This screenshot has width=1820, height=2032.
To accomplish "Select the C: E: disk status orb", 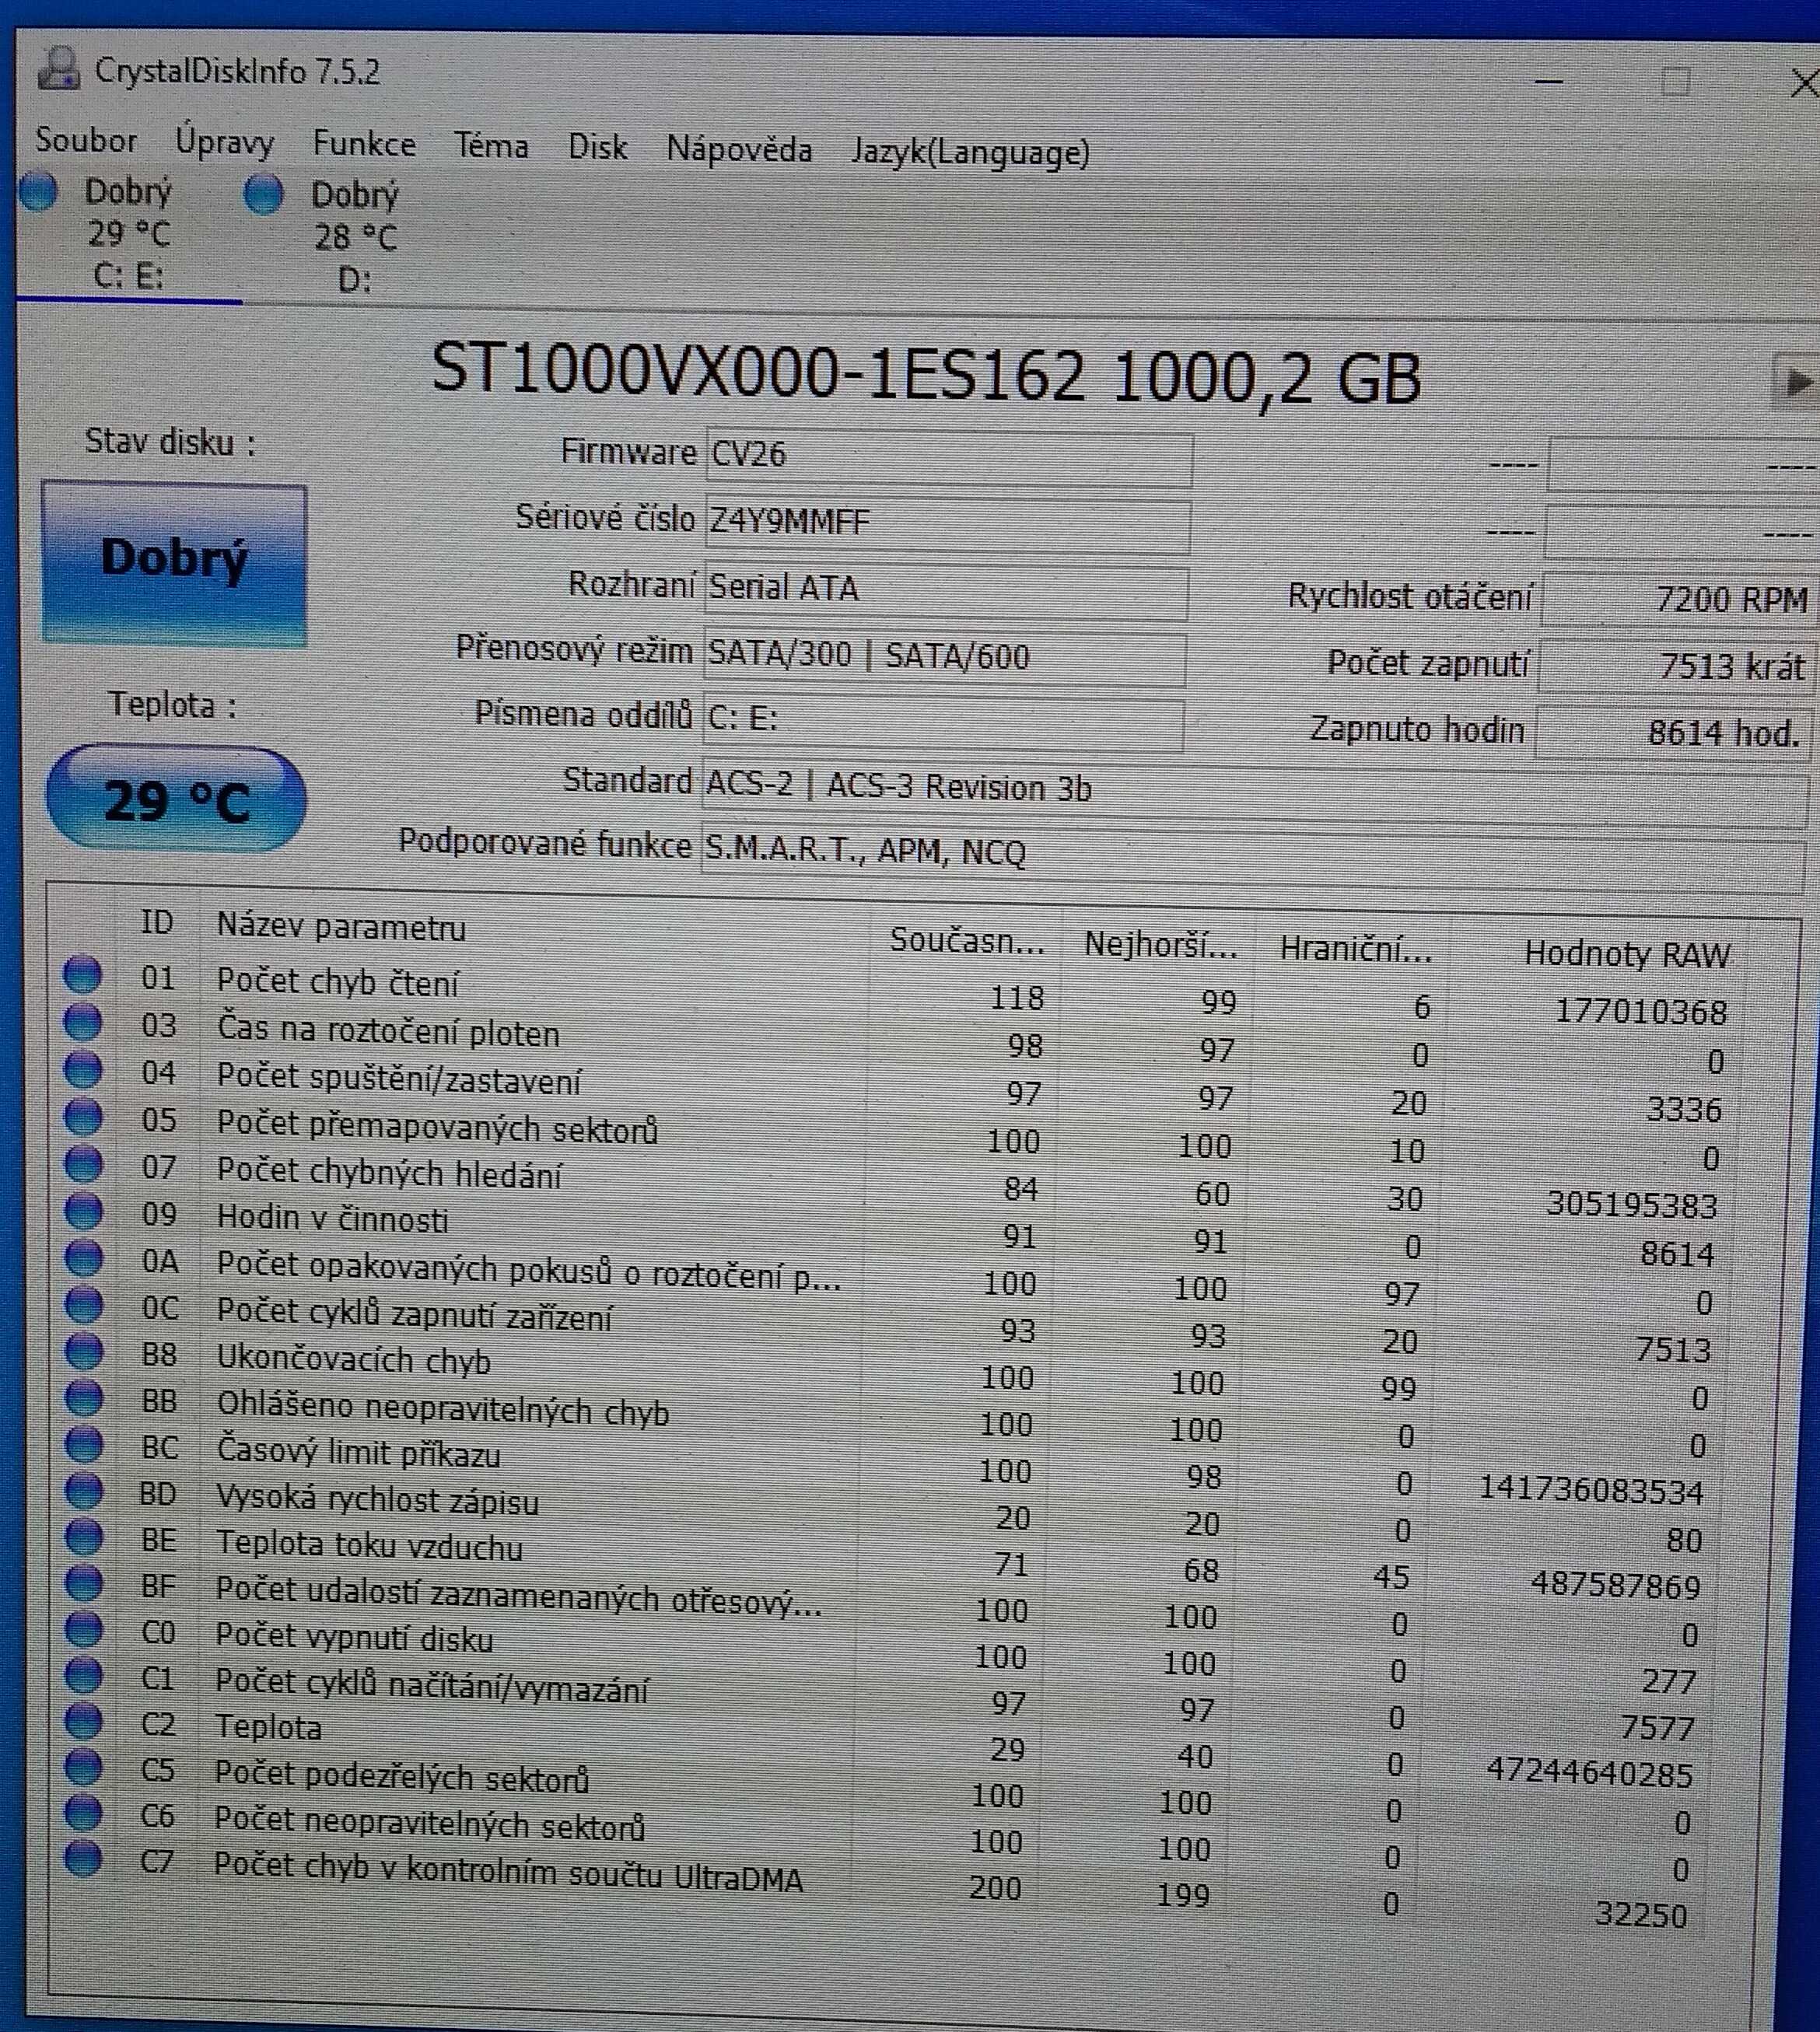I will pyautogui.click(x=40, y=192).
